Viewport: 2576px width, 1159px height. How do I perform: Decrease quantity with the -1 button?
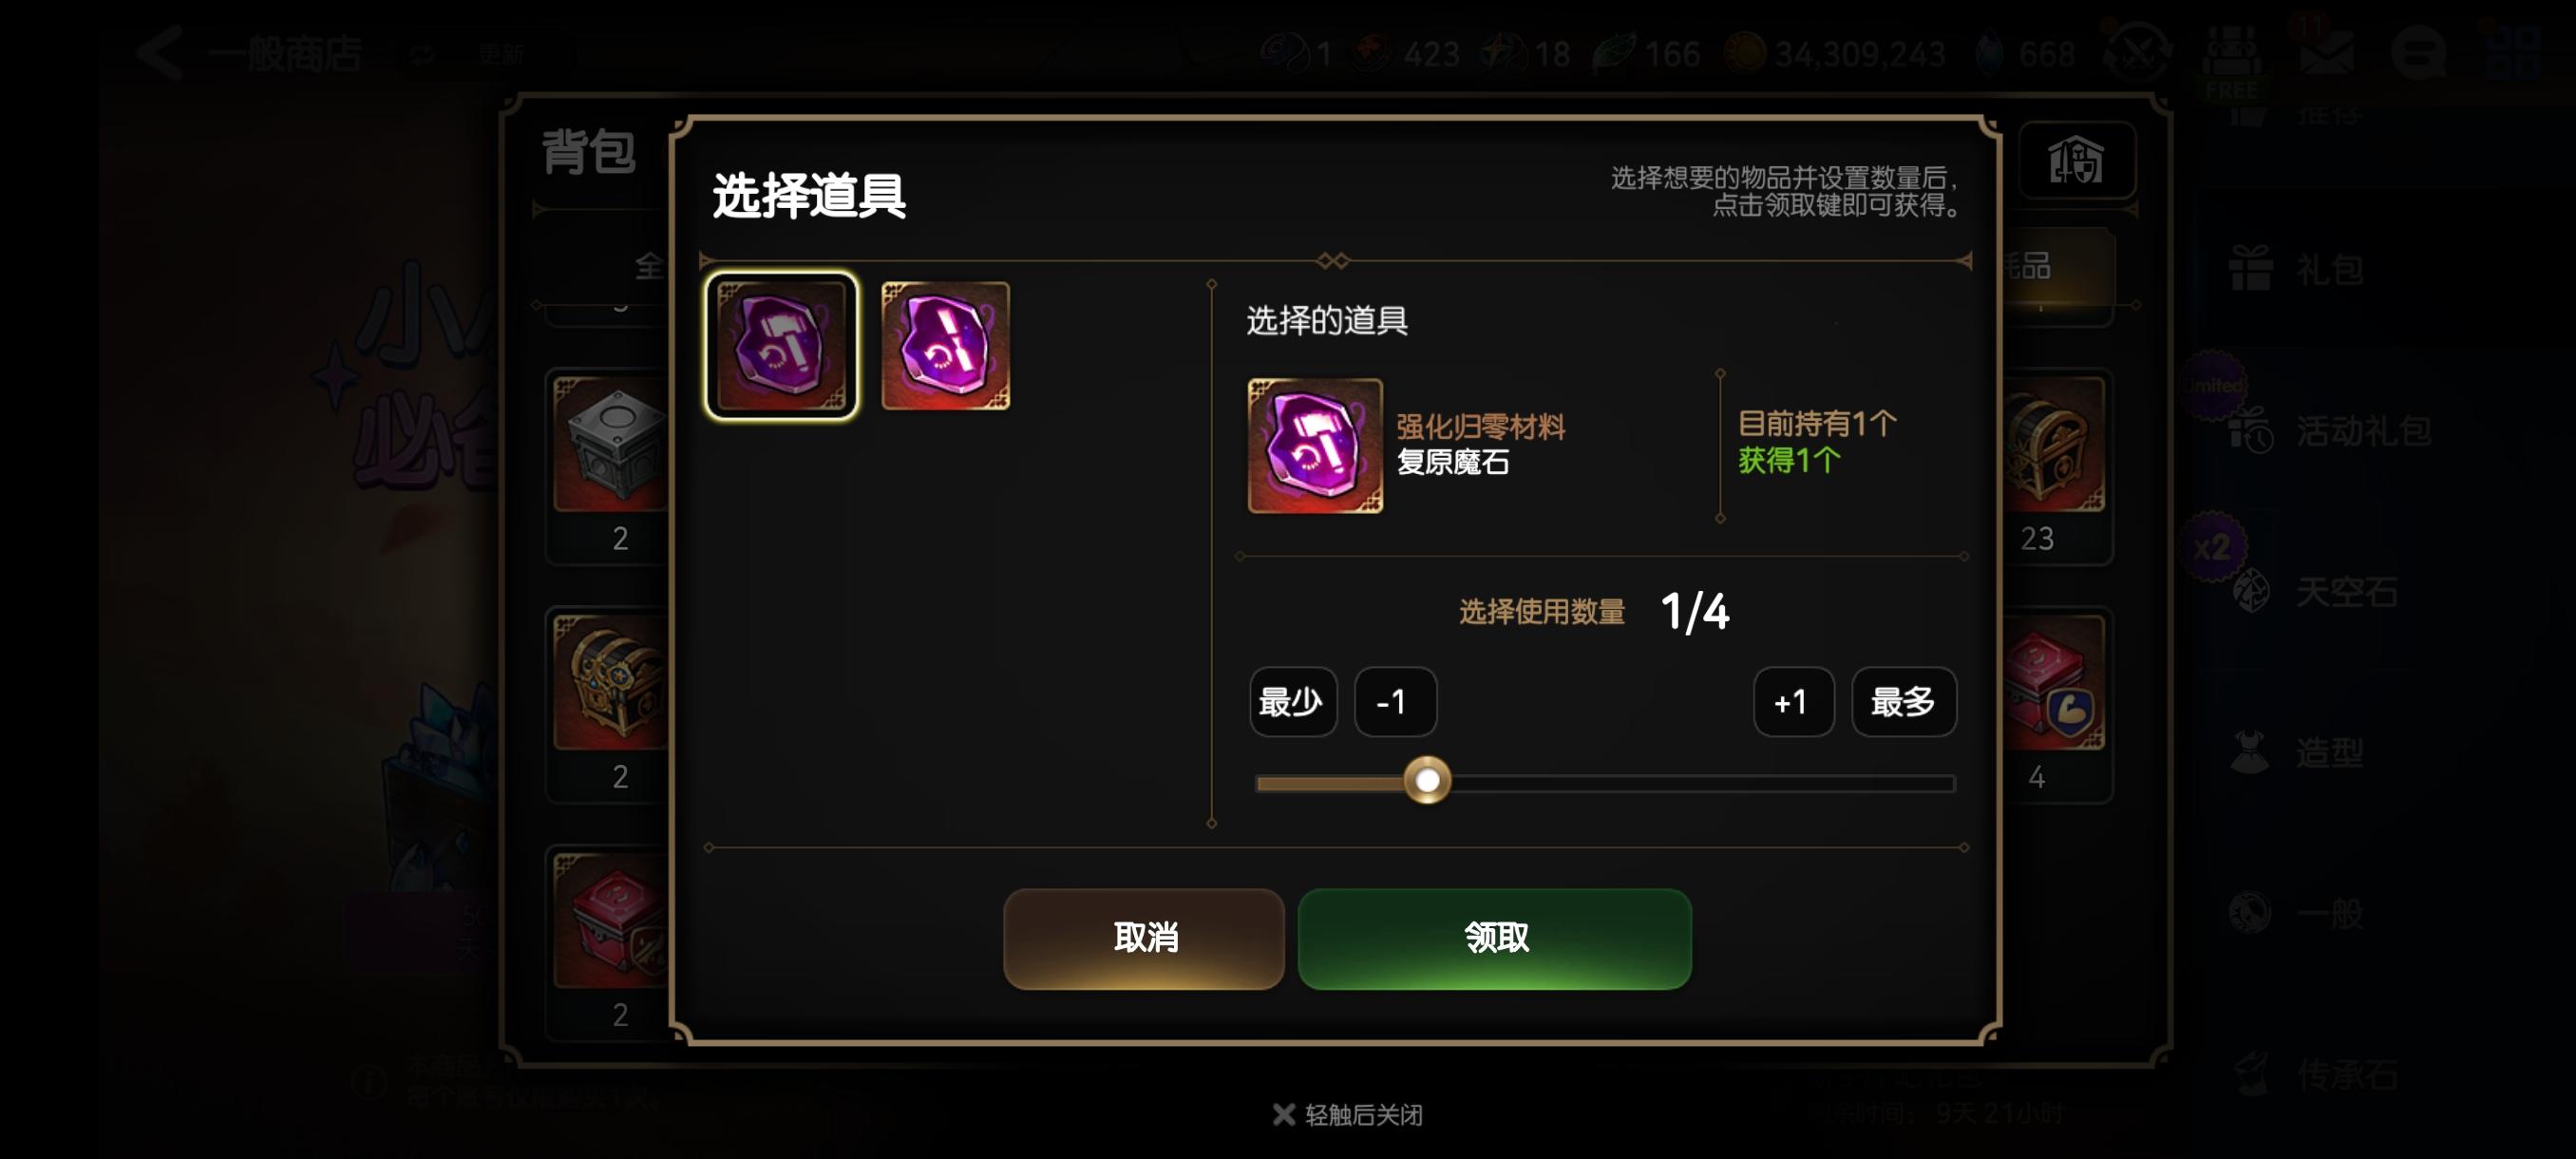tap(1395, 702)
